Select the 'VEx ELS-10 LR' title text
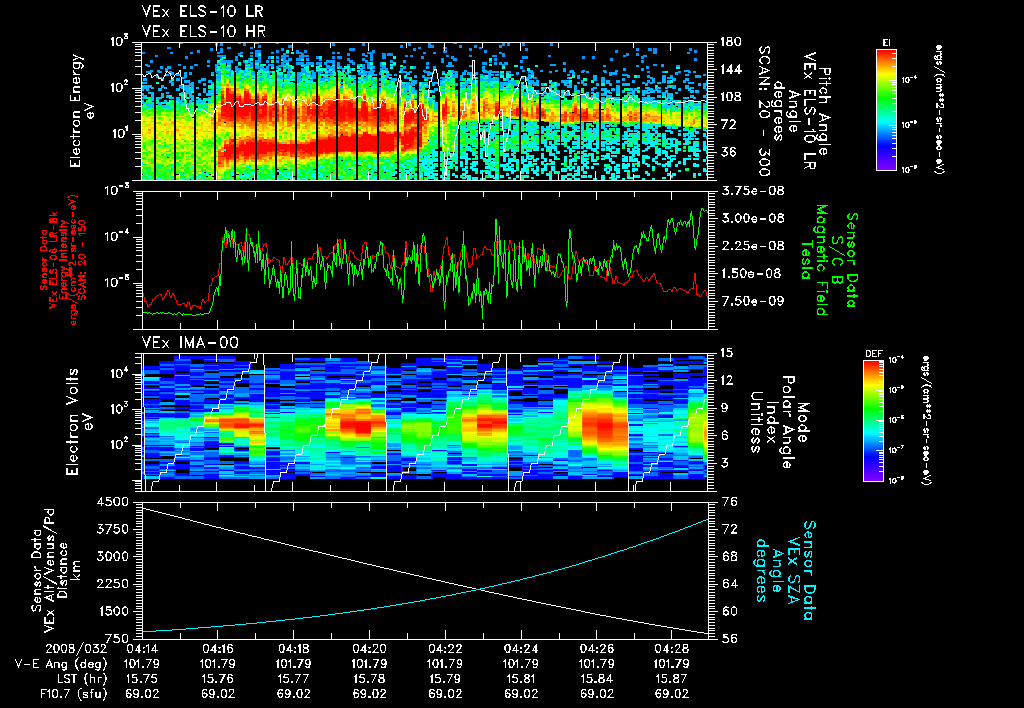The width and height of the screenshot is (1024, 708). [202, 12]
